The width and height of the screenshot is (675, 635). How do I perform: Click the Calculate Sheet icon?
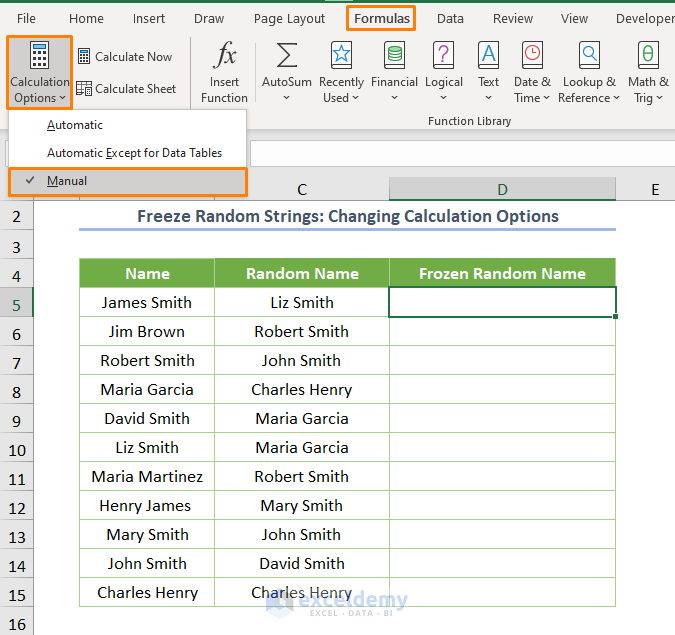[x=84, y=89]
